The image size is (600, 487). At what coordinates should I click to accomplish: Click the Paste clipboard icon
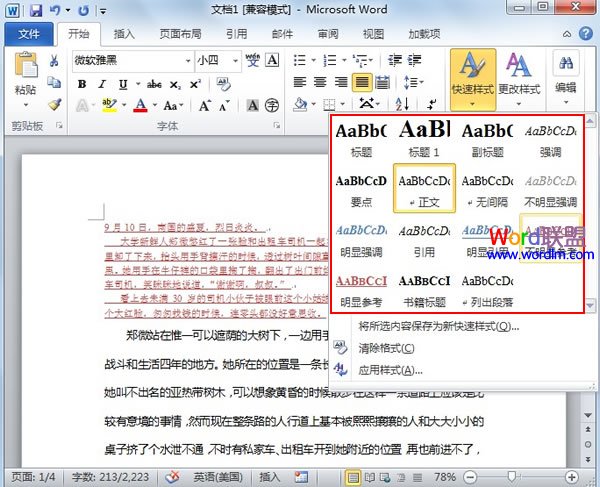26,65
